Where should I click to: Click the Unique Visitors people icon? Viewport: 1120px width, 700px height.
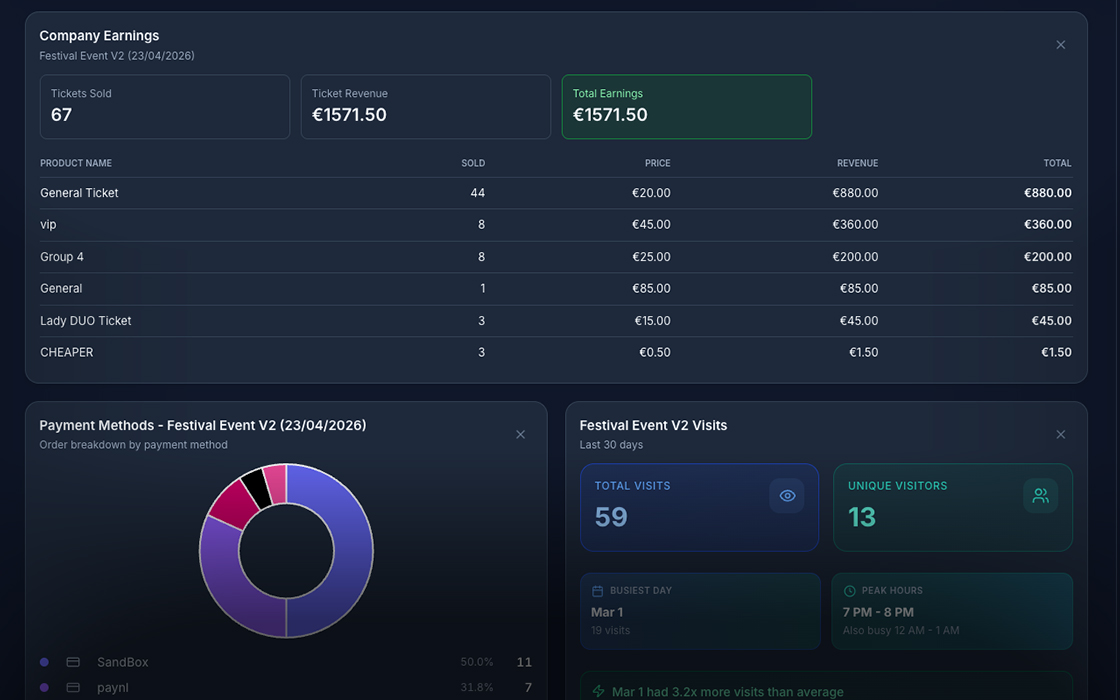[1040, 495]
